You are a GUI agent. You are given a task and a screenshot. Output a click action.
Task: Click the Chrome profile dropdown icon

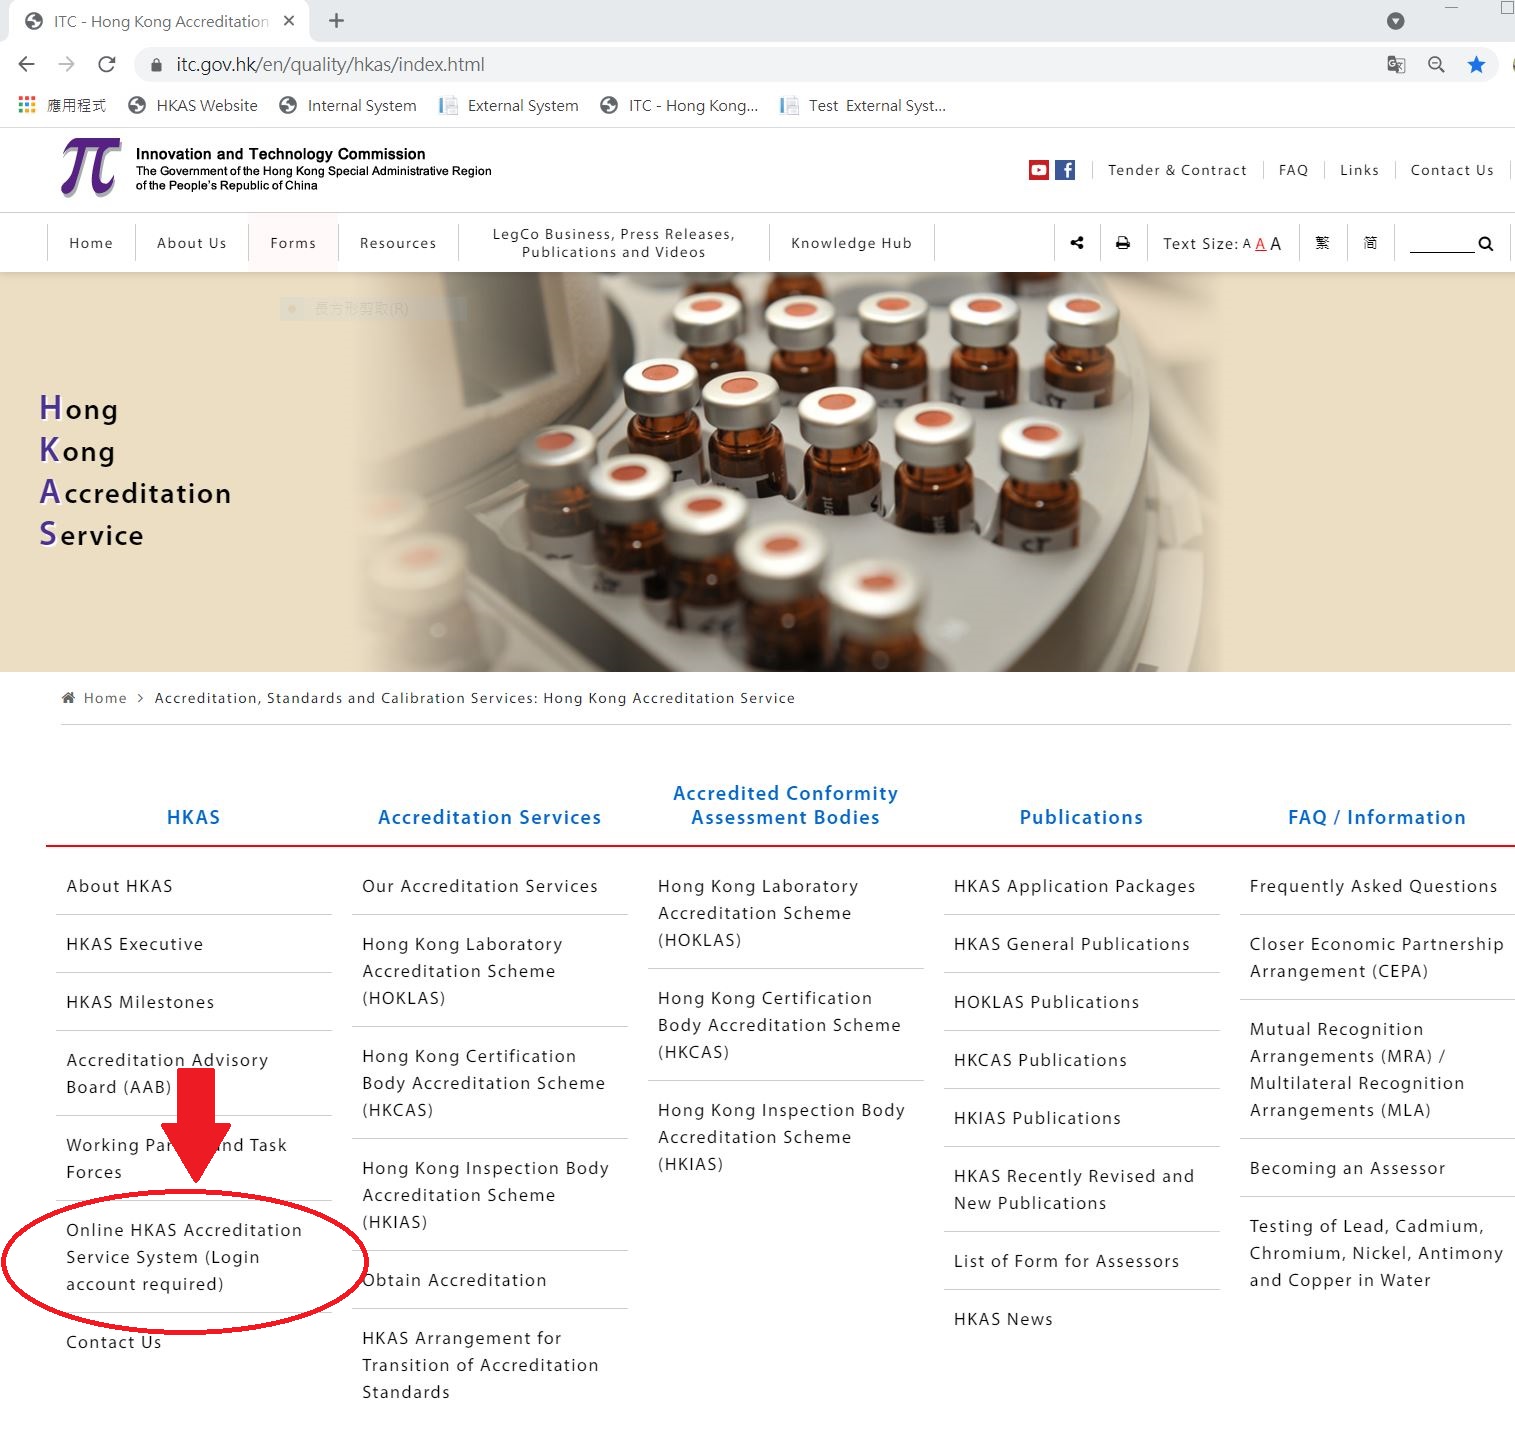[1396, 21]
